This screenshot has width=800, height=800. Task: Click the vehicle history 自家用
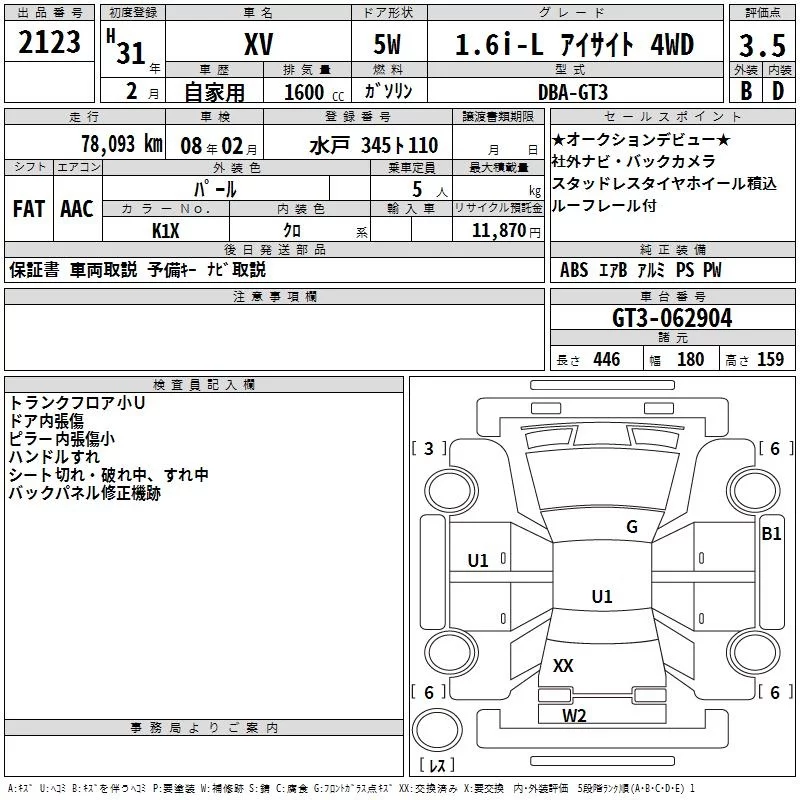[214, 92]
